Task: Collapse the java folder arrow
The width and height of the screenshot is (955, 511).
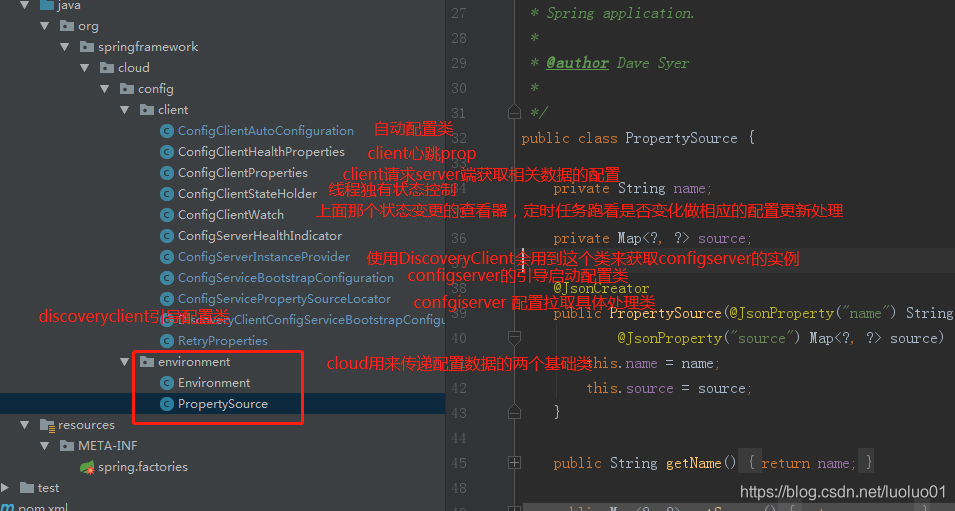Action: pos(24,5)
